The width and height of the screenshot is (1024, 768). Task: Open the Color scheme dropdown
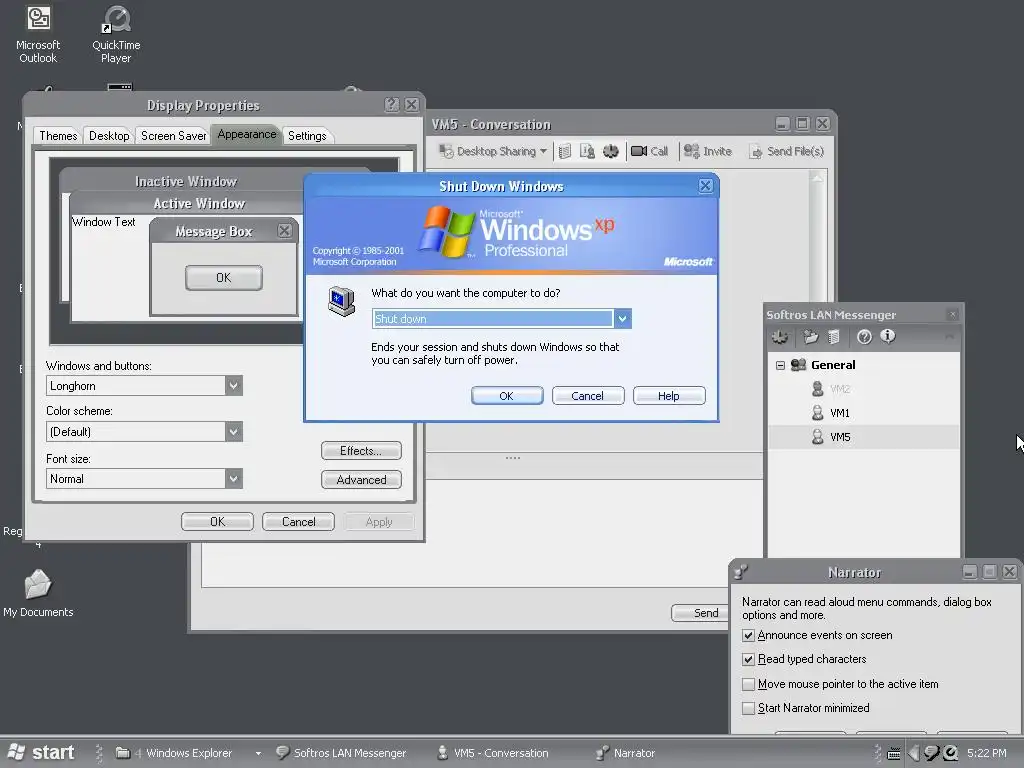tap(234, 432)
